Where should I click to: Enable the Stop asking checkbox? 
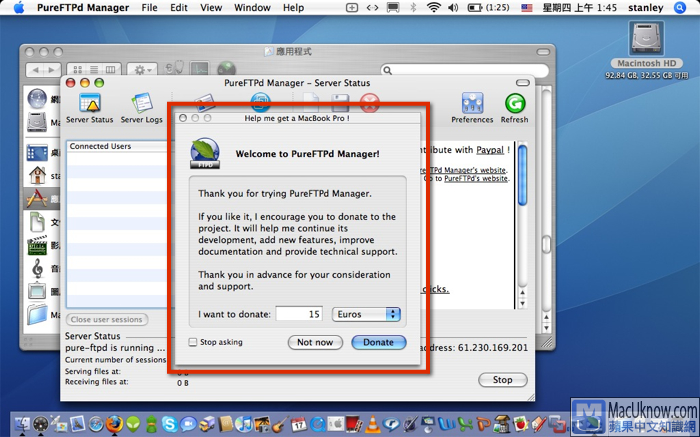point(193,342)
